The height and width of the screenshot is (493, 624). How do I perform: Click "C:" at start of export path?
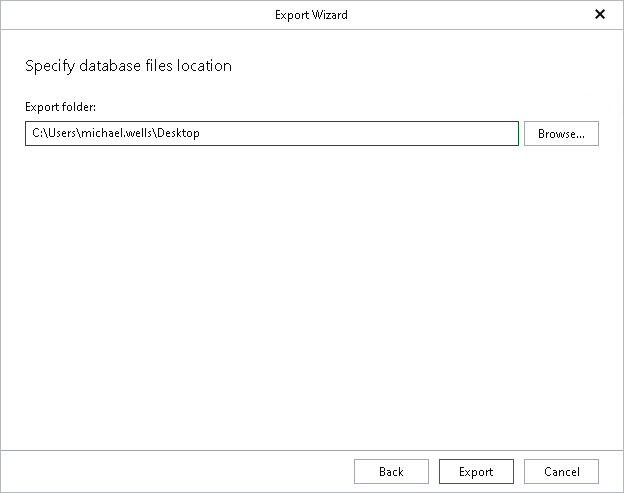coord(36,134)
